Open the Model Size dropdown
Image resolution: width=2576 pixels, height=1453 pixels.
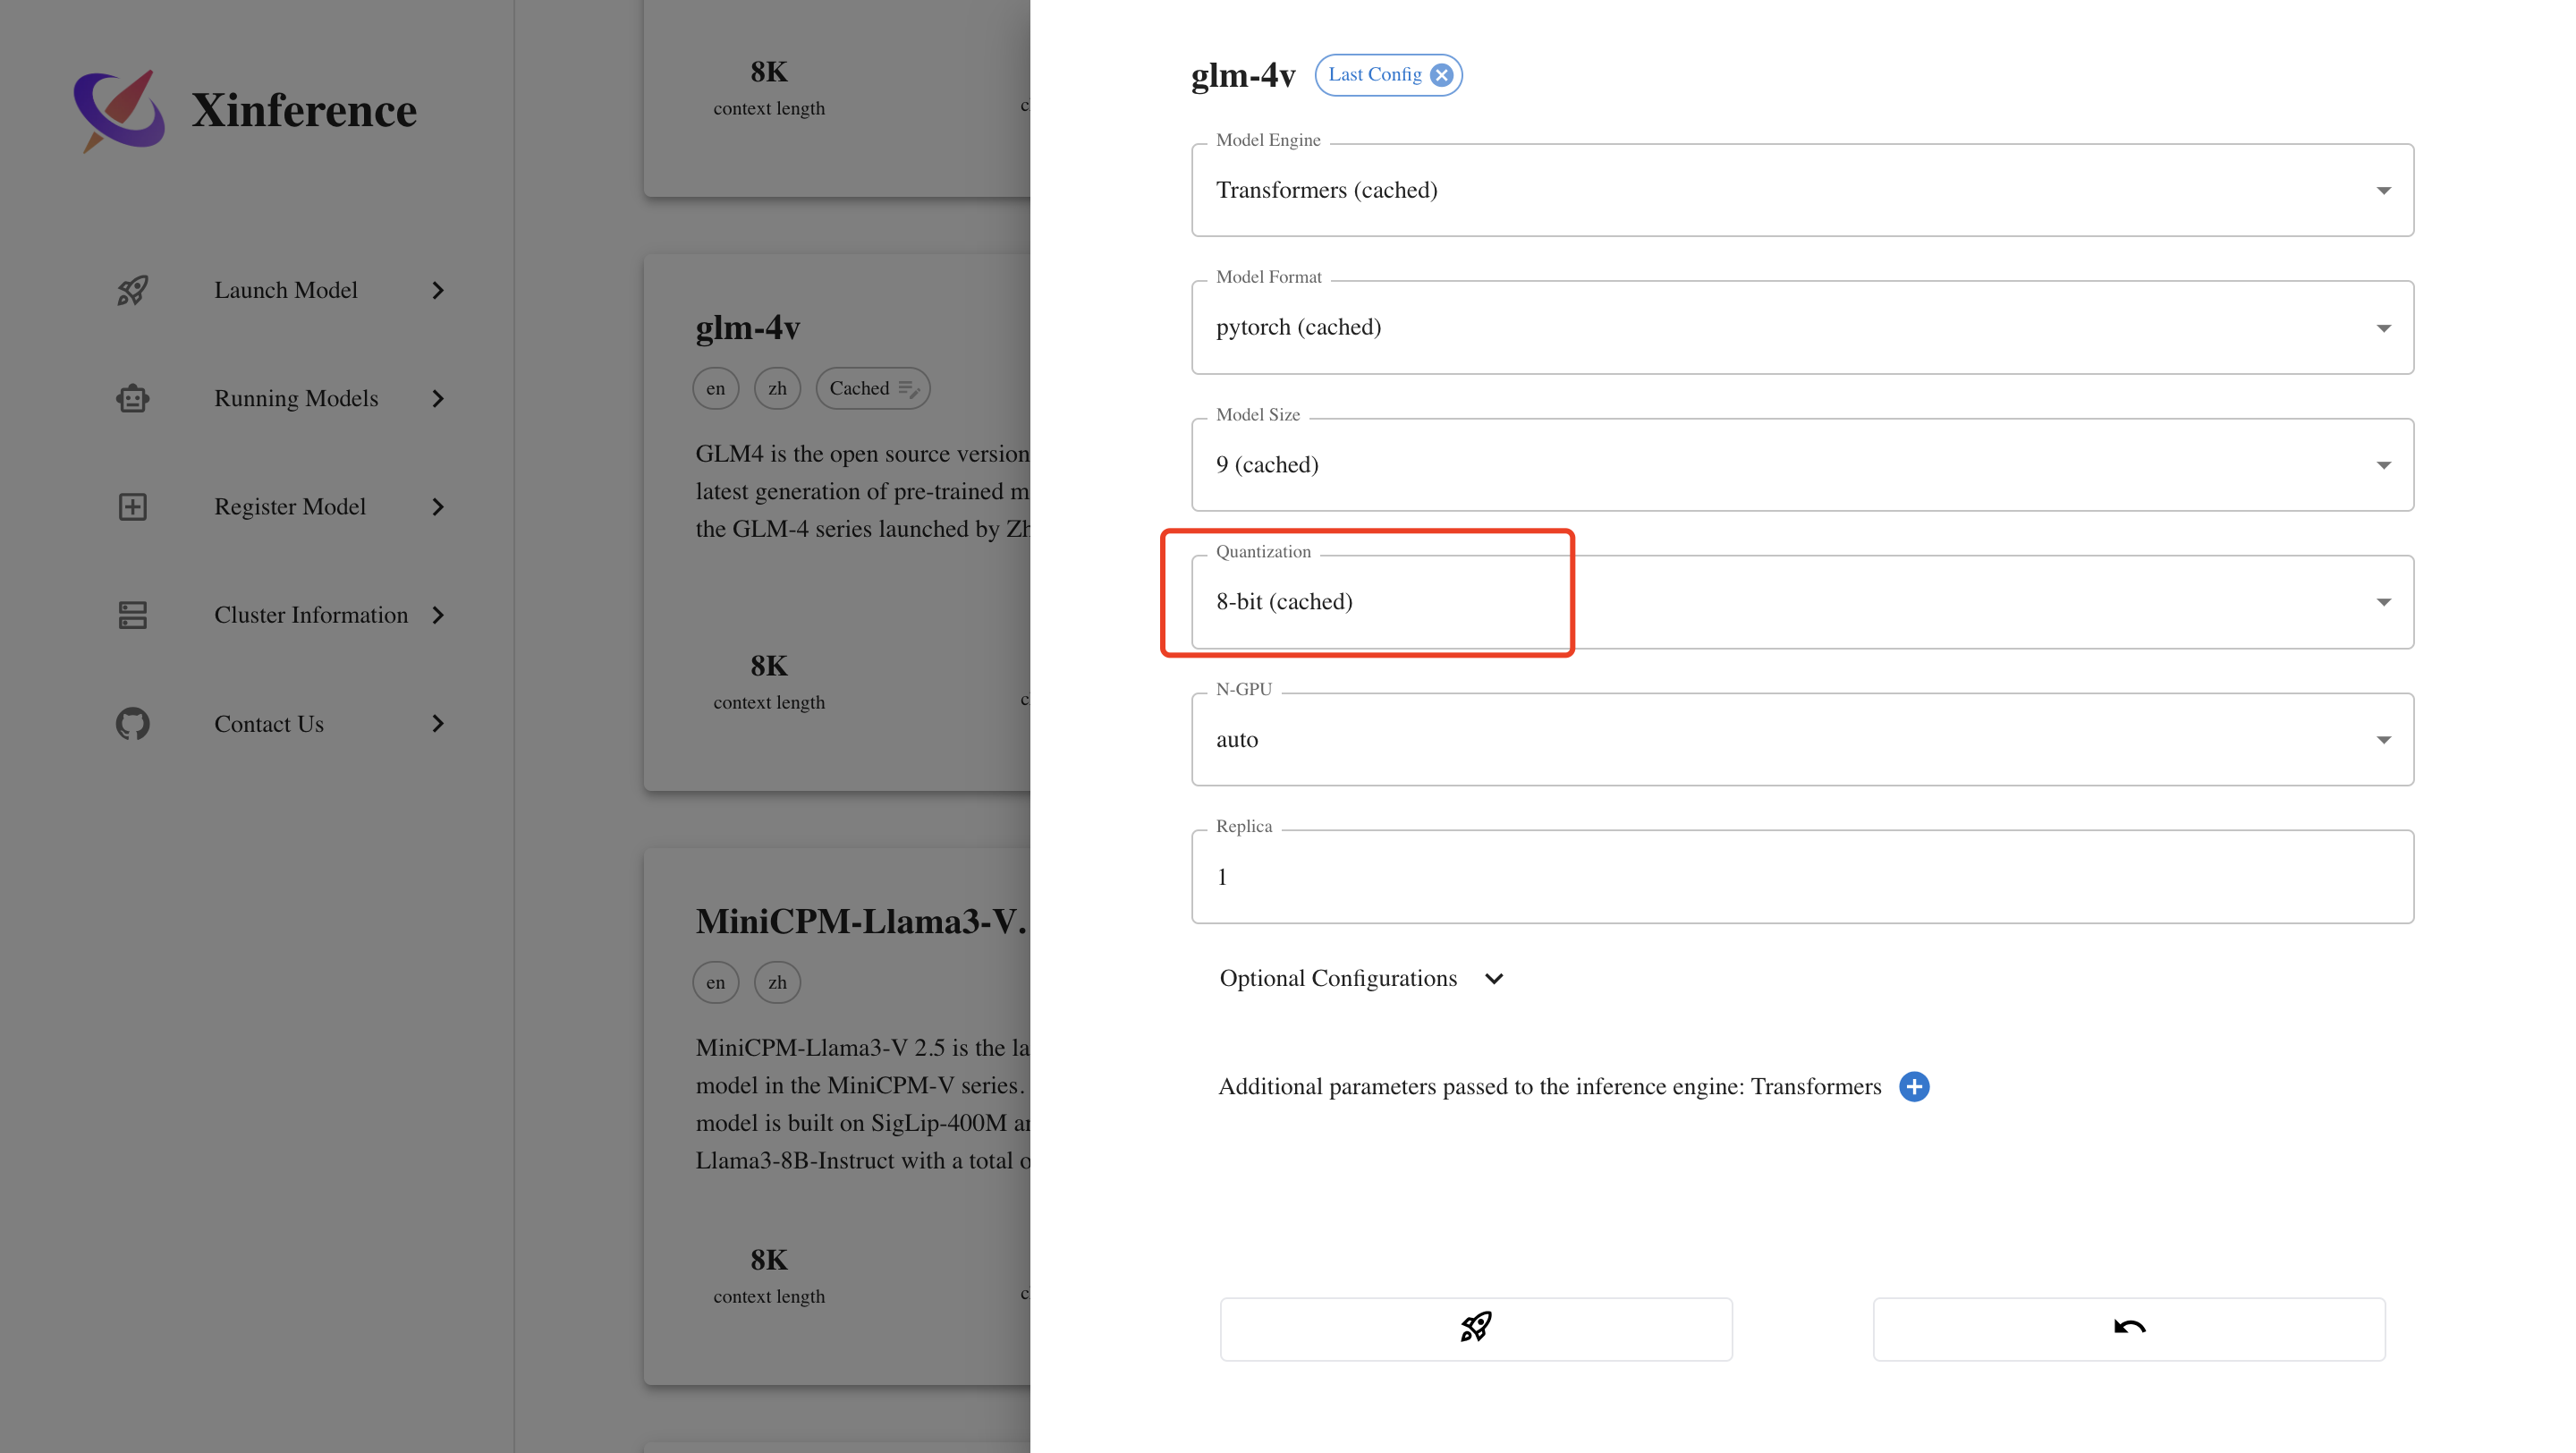coord(1802,465)
